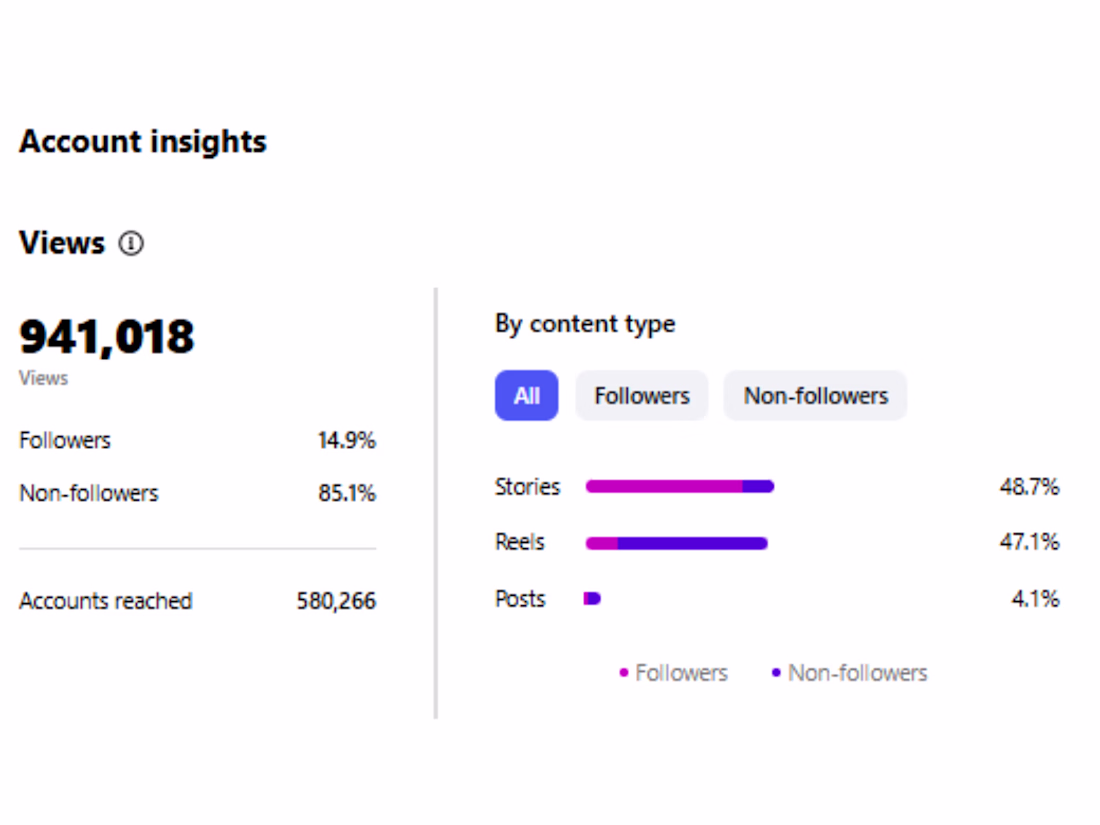Click the info icon beside Views
1100x825 pixels.
(x=131, y=243)
